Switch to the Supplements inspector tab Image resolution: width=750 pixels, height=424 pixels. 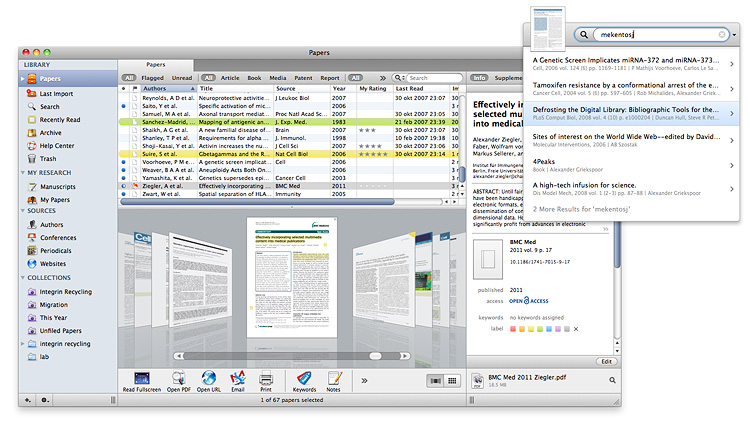click(509, 78)
